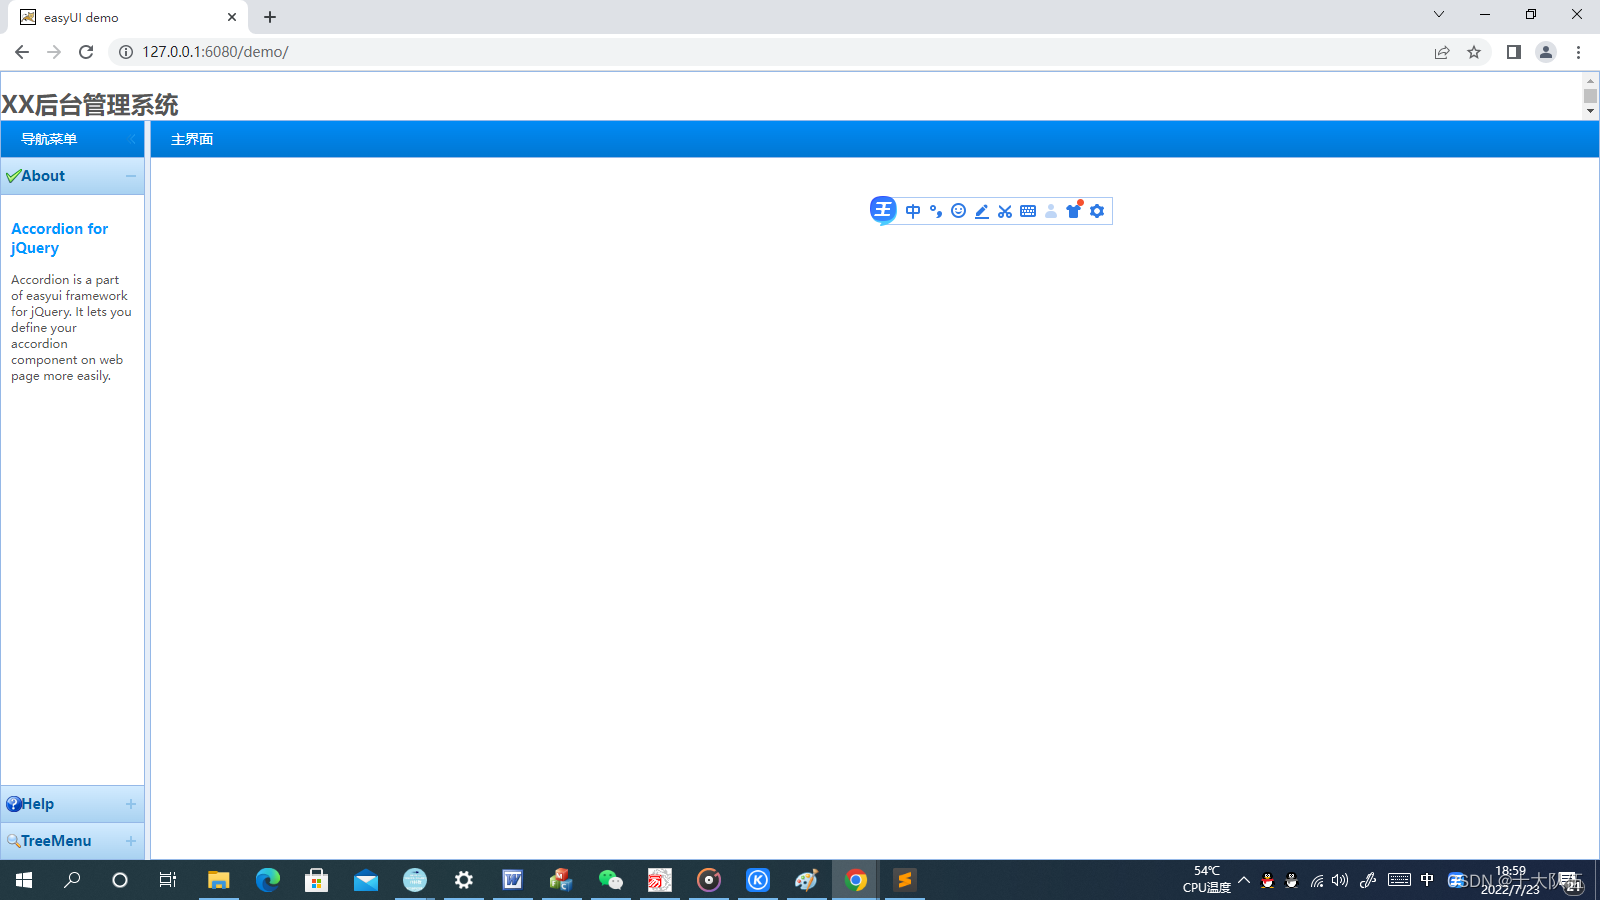
Task: Switch to the 主界面 tab
Action: [190, 139]
